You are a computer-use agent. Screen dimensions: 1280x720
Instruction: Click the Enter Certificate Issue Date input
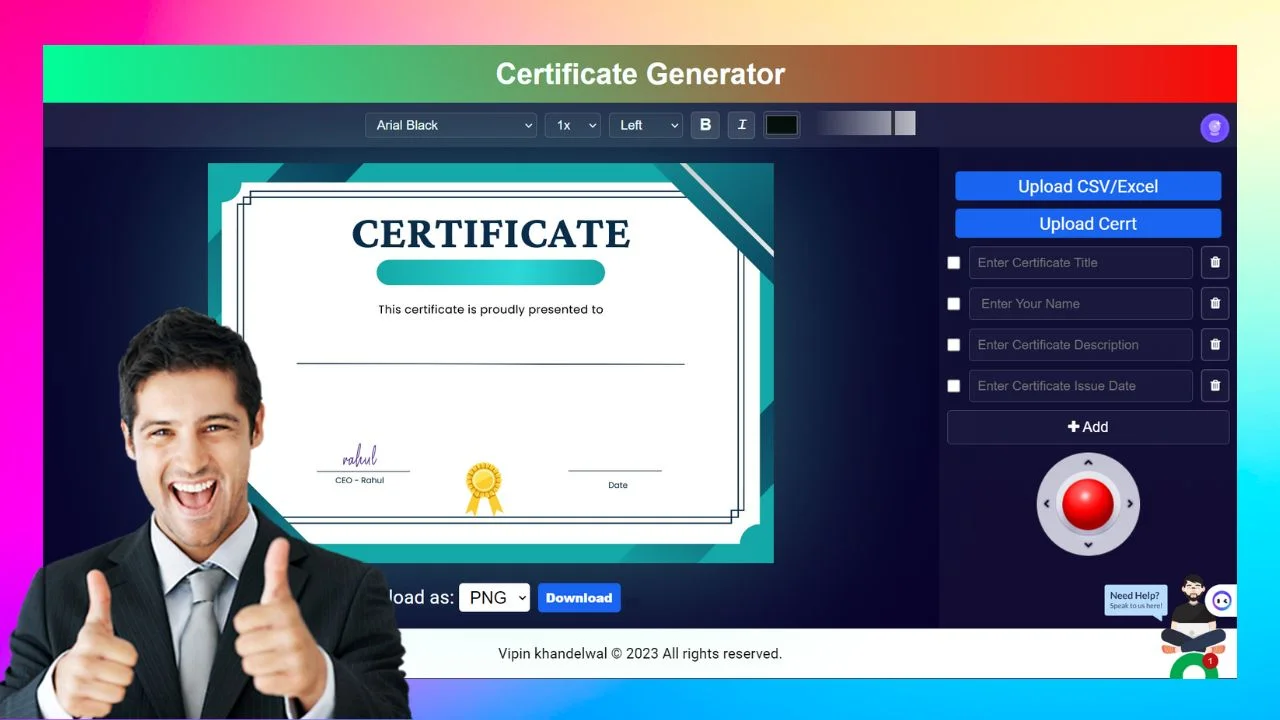1081,386
